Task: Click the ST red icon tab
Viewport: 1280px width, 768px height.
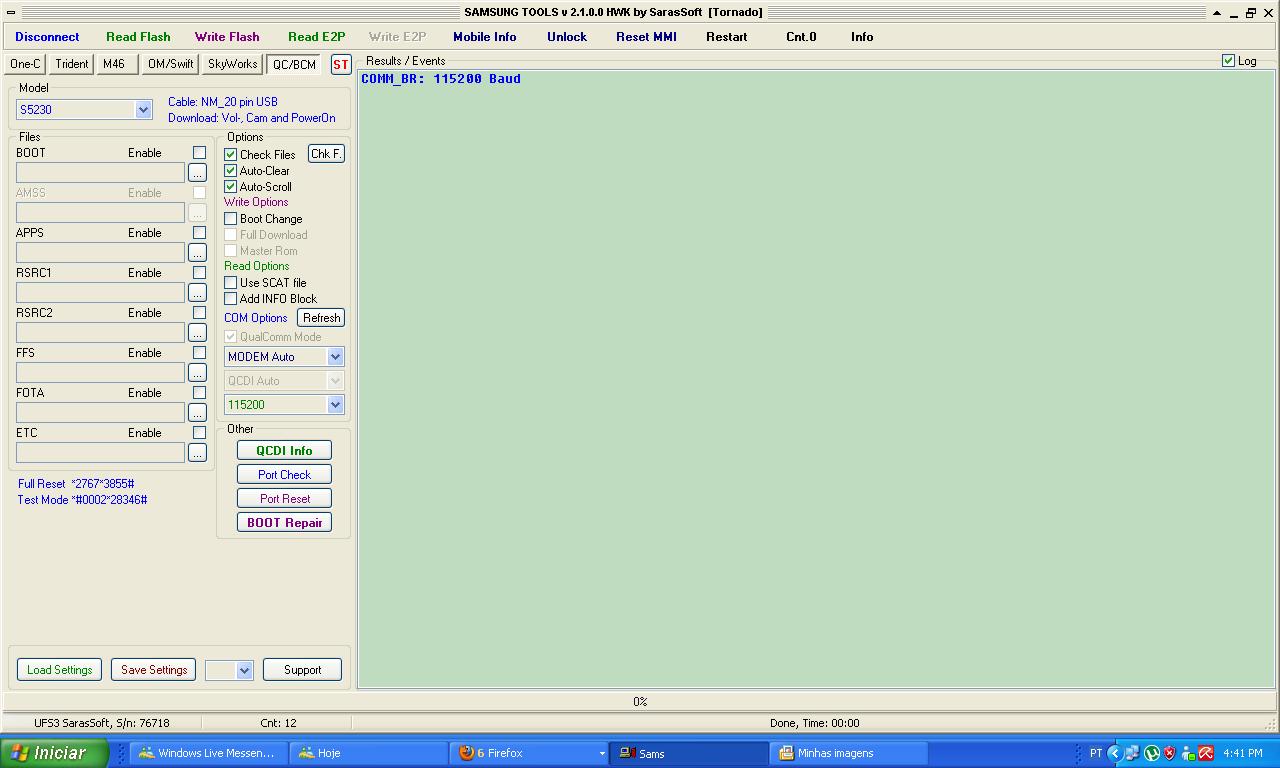Action: tap(341, 64)
